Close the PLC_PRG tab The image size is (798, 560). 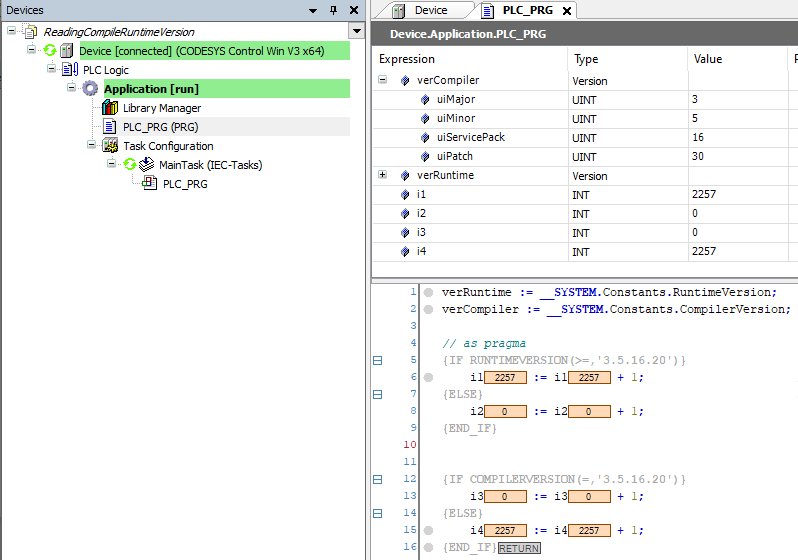point(567,11)
